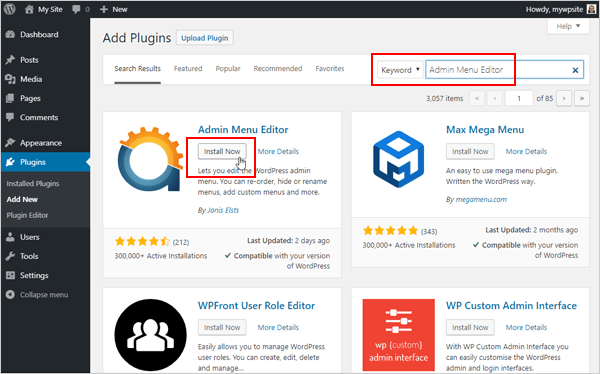Click the Admin Menu Editor gear logo
This screenshot has height=374, width=600.
pyautogui.click(x=151, y=159)
